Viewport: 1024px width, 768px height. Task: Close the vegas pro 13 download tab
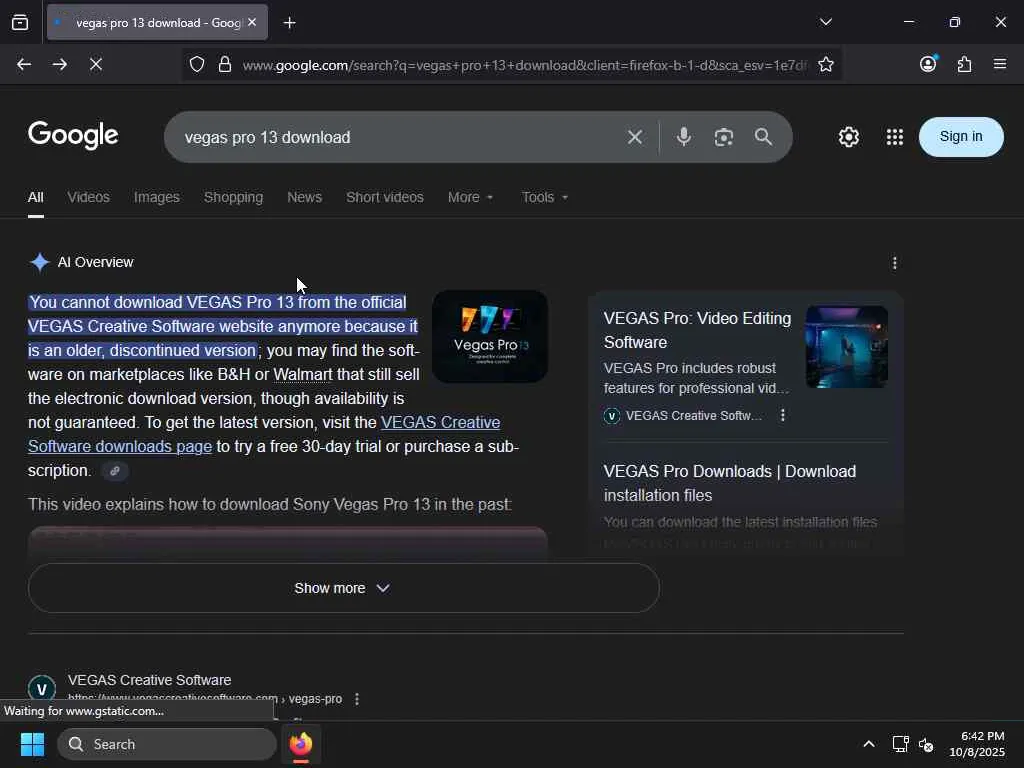coord(252,22)
